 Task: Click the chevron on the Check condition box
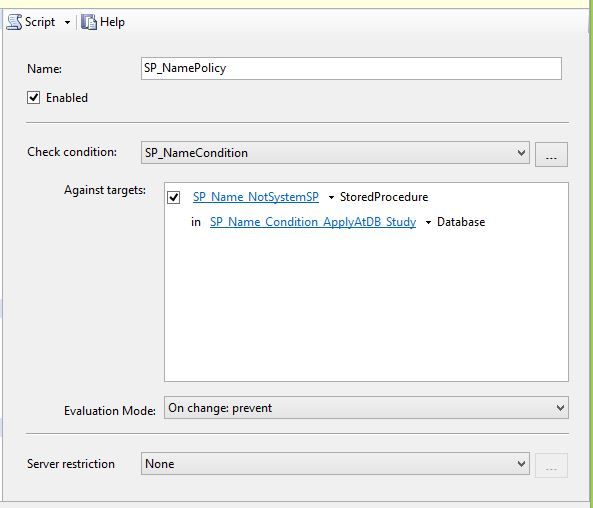point(521,153)
